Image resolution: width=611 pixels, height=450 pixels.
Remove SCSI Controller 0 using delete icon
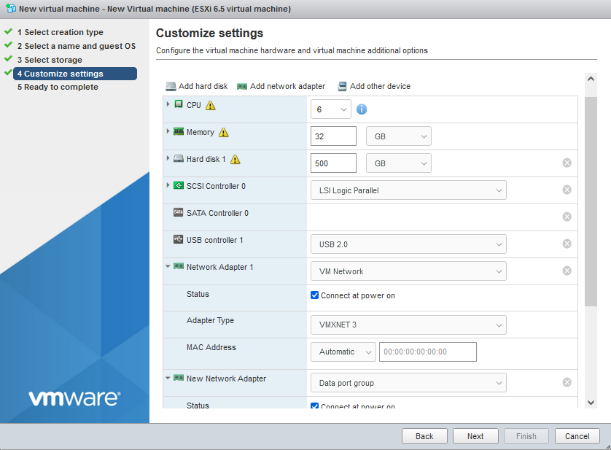point(567,189)
